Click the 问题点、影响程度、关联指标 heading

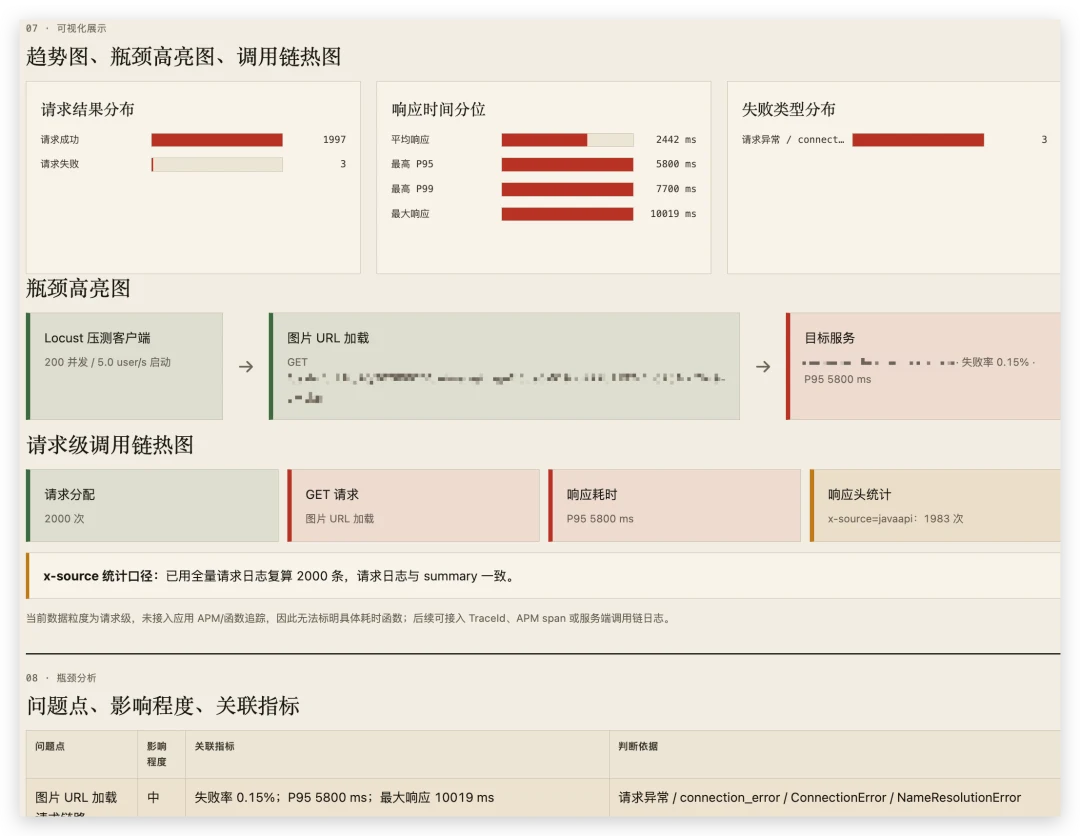(163, 706)
